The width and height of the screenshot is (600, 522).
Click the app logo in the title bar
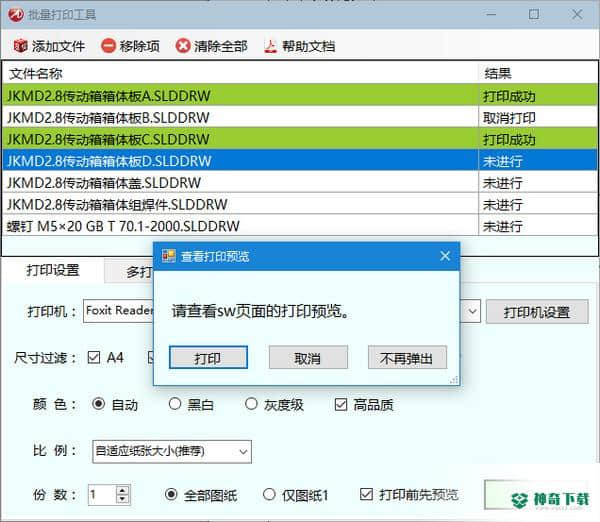click(x=16, y=15)
